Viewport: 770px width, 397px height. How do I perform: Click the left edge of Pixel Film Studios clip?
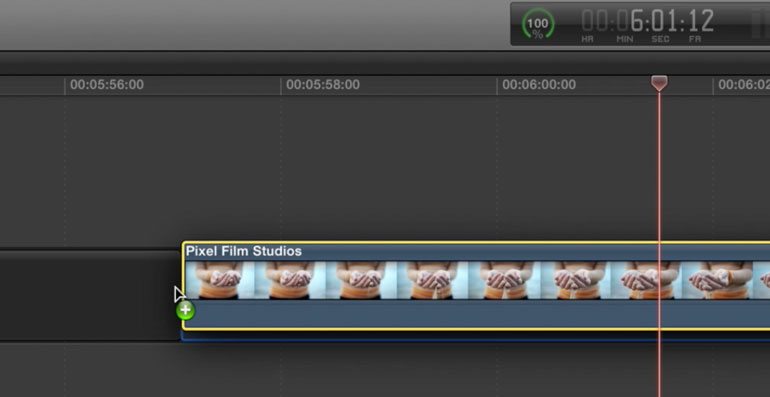pyautogui.click(x=183, y=285)
